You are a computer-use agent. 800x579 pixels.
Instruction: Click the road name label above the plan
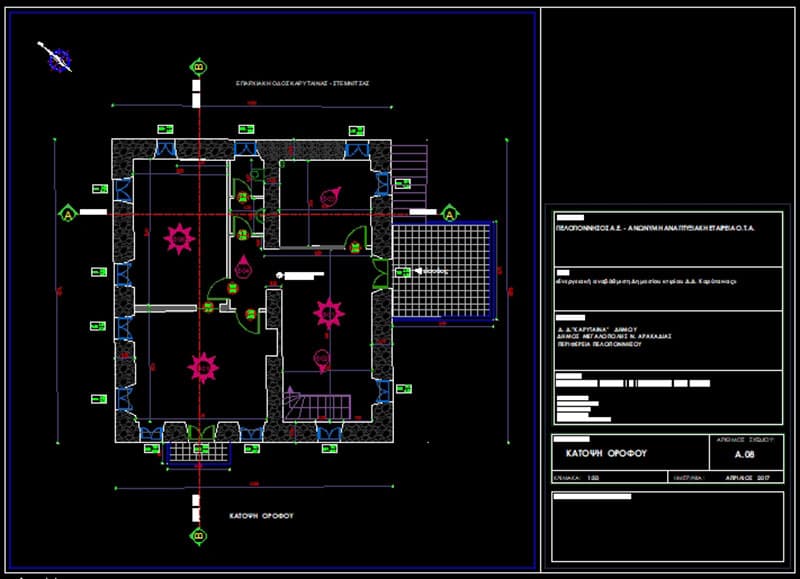[302, 83]
